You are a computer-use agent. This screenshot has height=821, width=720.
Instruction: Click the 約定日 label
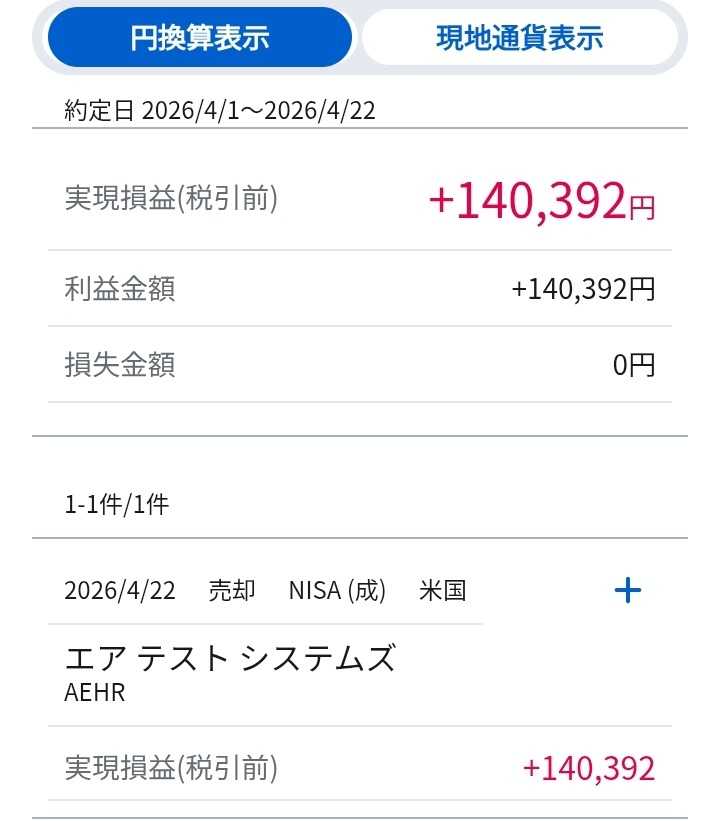point(99,110)
